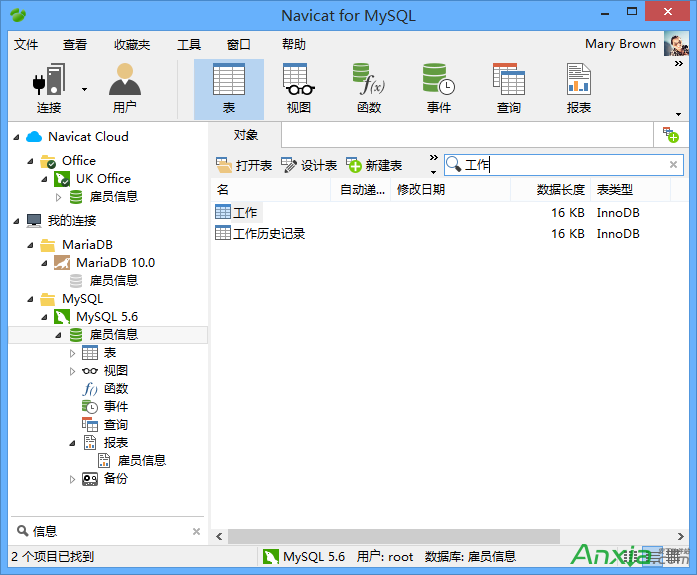Screen dimensions: 697x575
Task: Click the horizontal scrollbar thumb
Action: (x=394, y=536)
